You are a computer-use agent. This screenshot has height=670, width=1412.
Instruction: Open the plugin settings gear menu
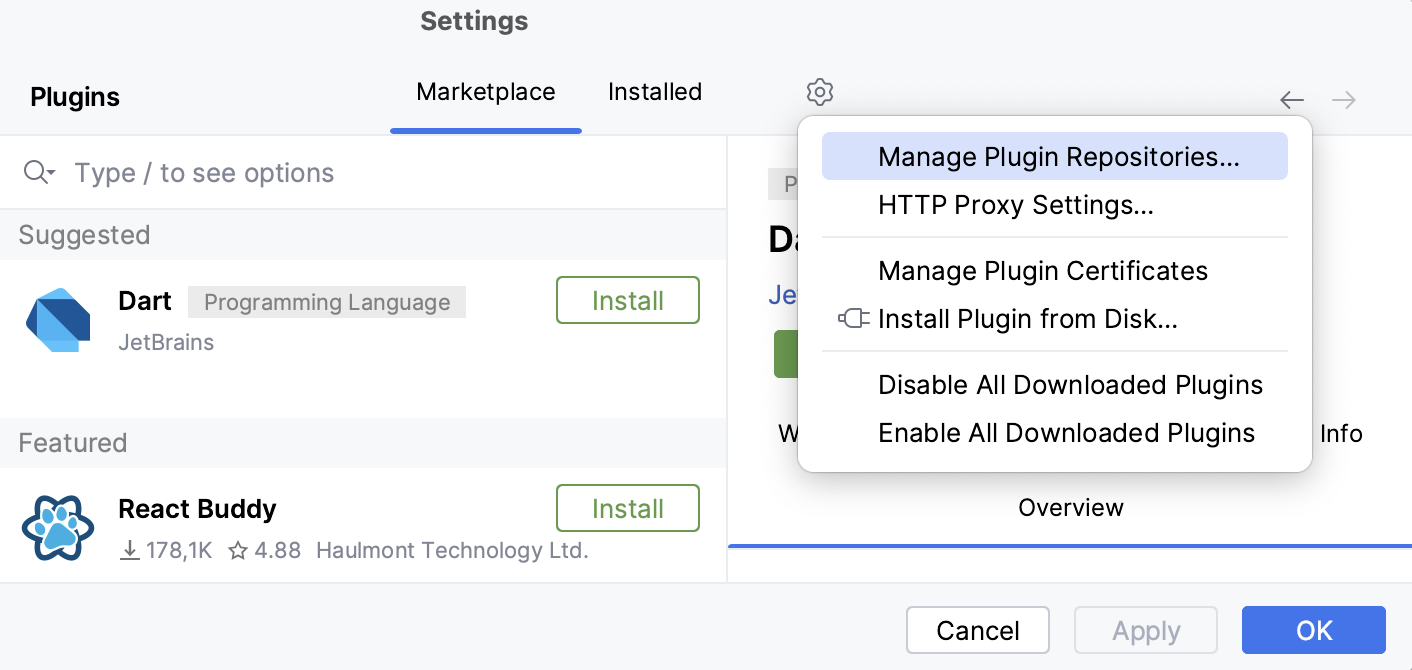pyautogui.click(x=819, y=92)
